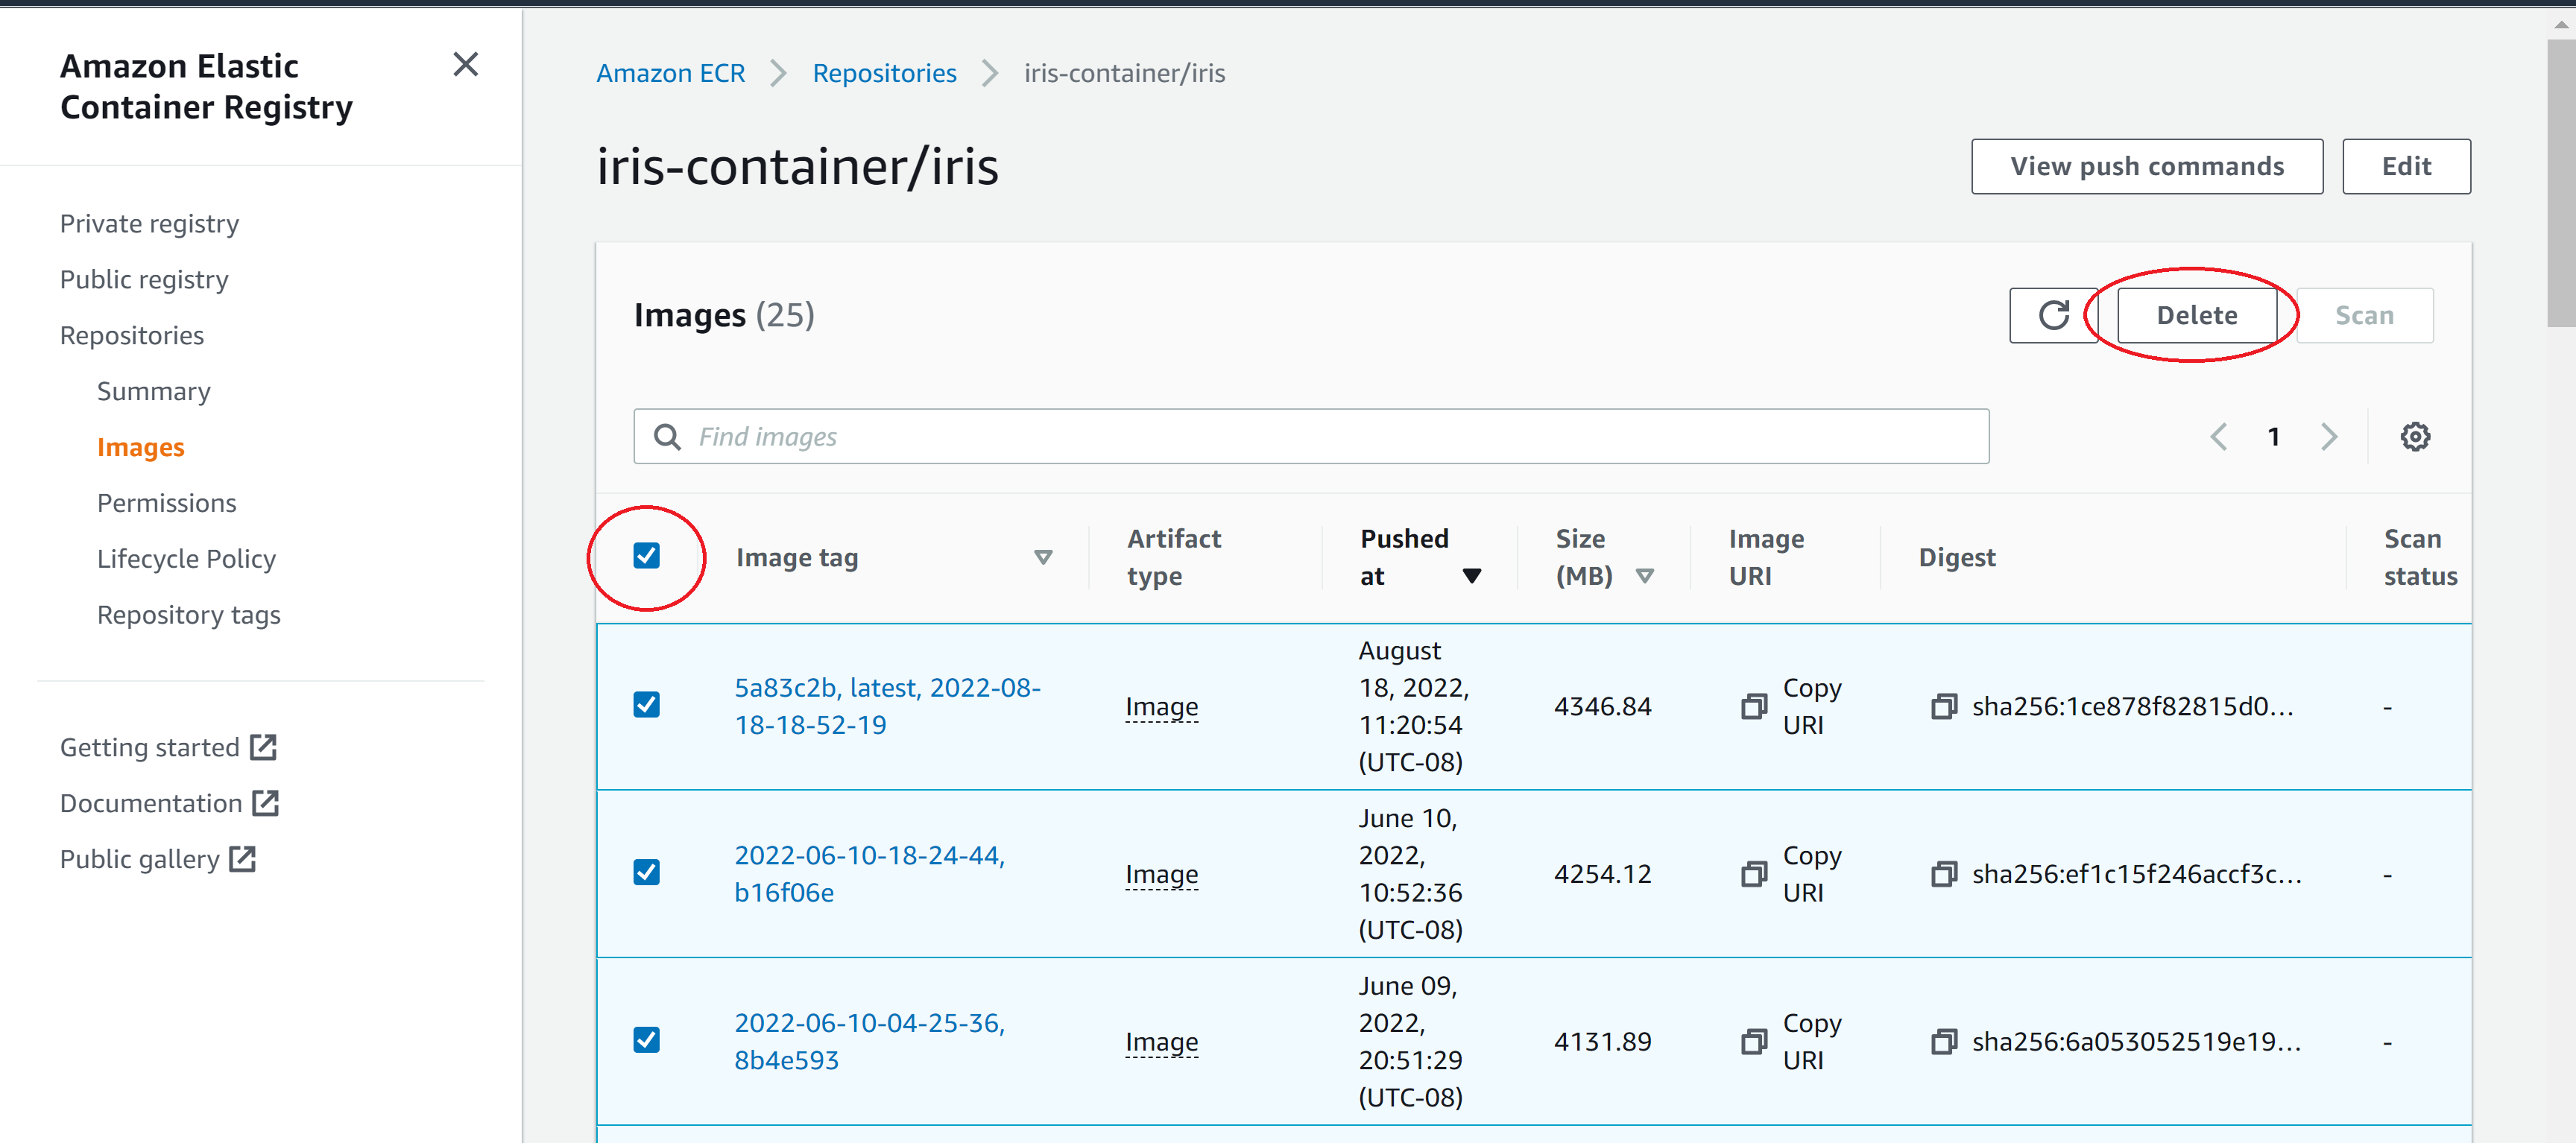Open Lifecycle Policy in sidebar

point(186,559)
